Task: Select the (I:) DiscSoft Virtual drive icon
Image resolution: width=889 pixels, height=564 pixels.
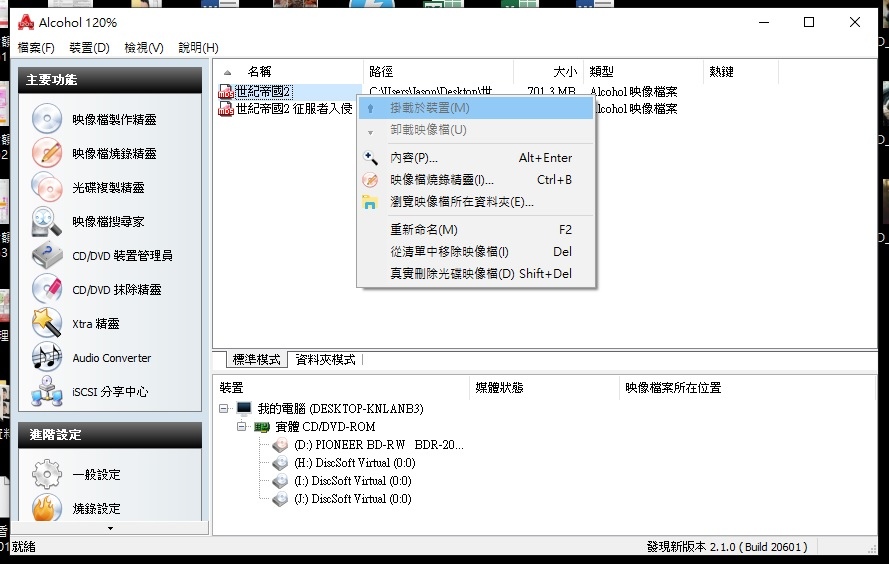Action: (x=280, y=481)
